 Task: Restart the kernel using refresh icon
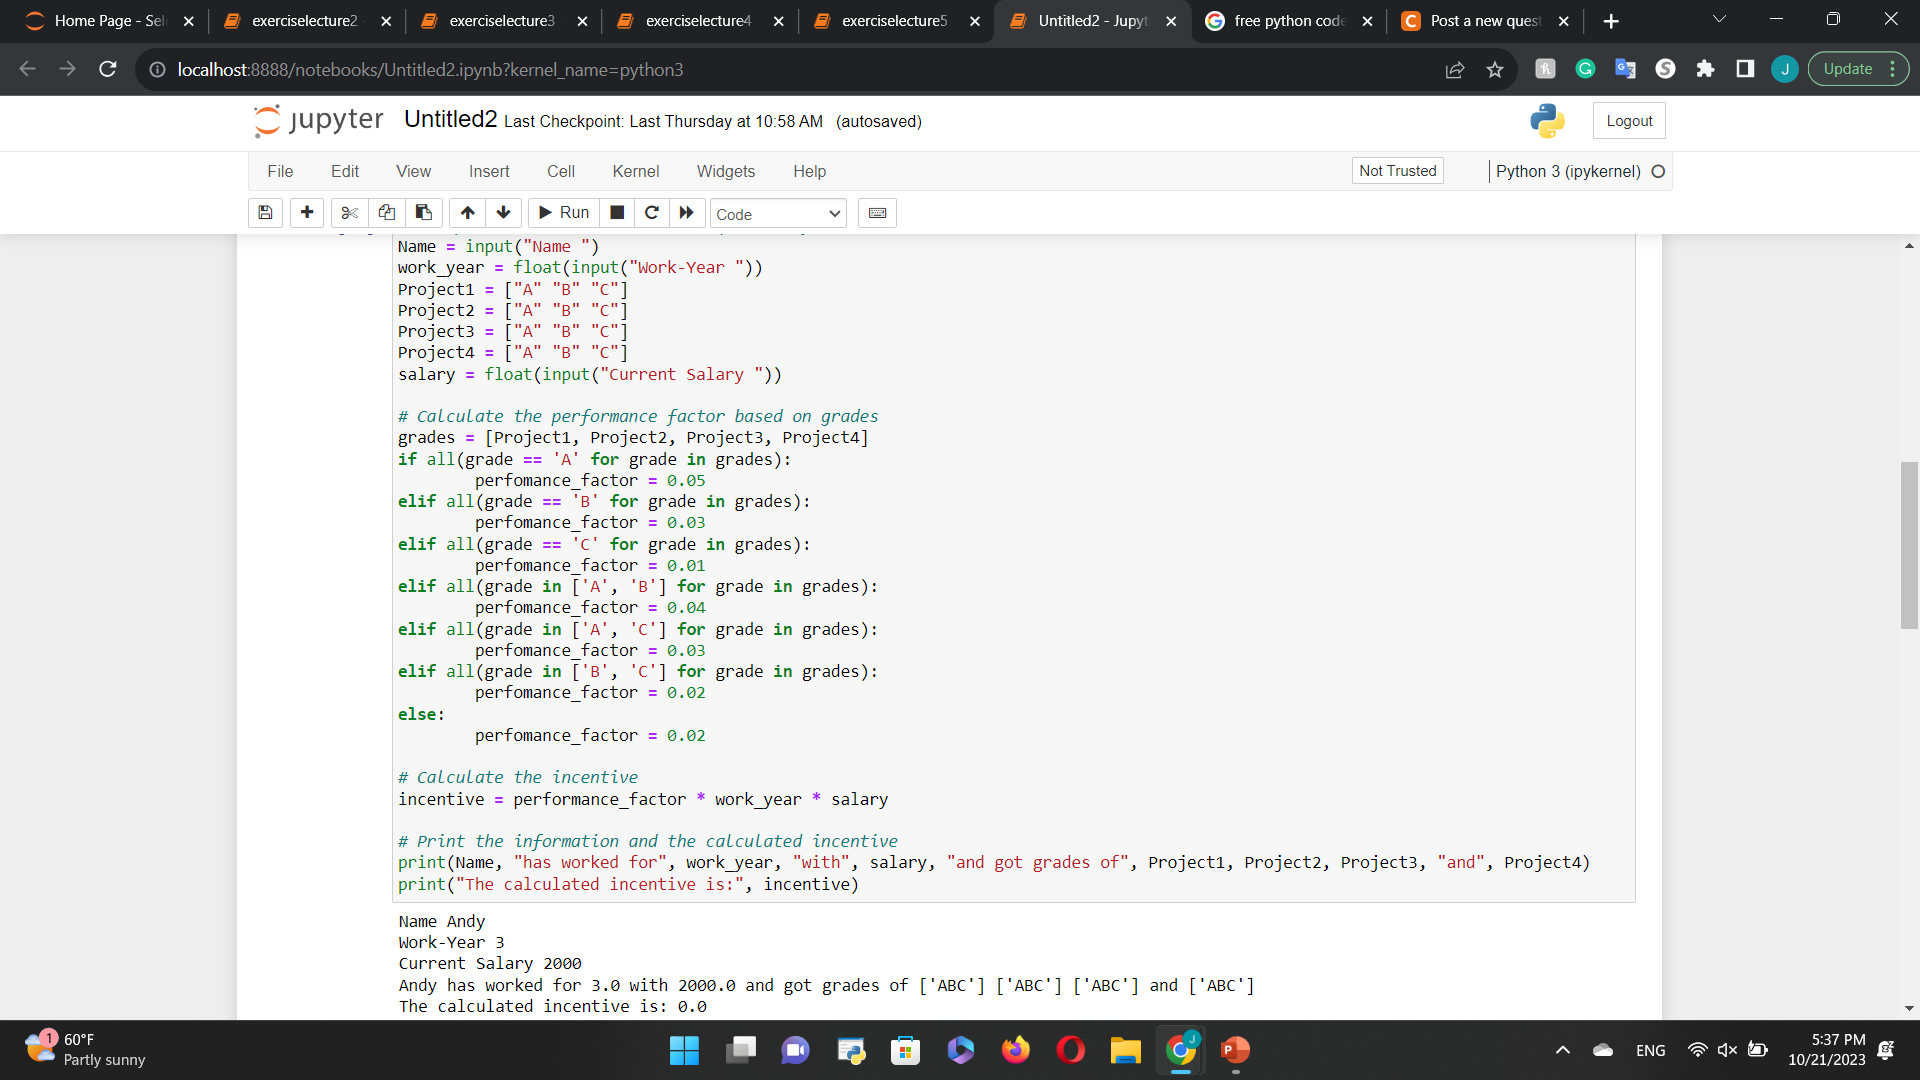pyautogui.click(x=651, y=213)
